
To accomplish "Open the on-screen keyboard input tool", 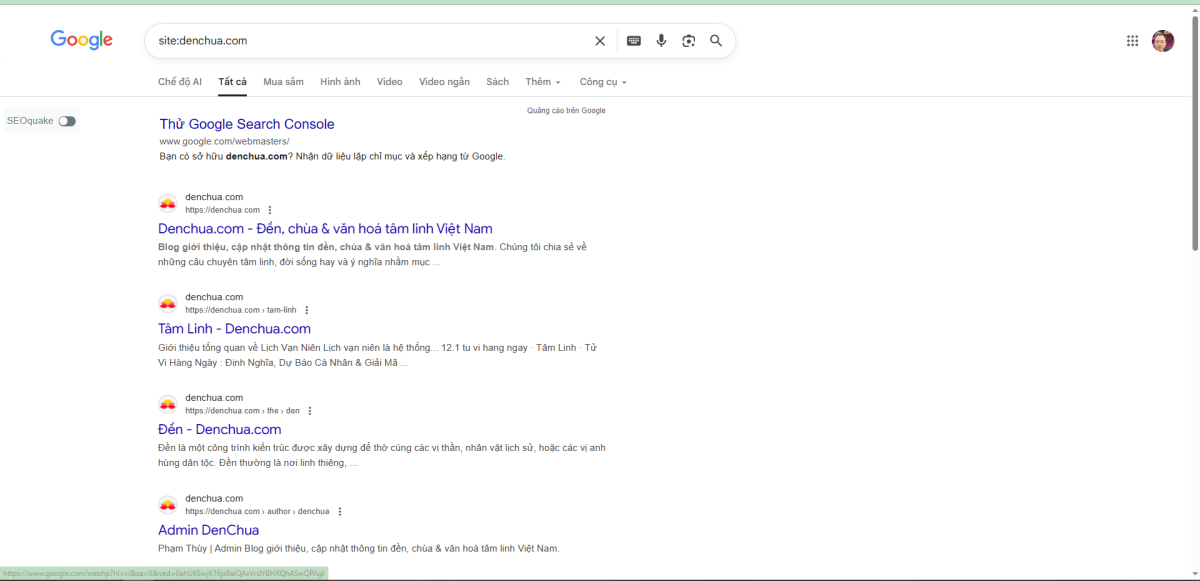I will (x=633, y=41).
